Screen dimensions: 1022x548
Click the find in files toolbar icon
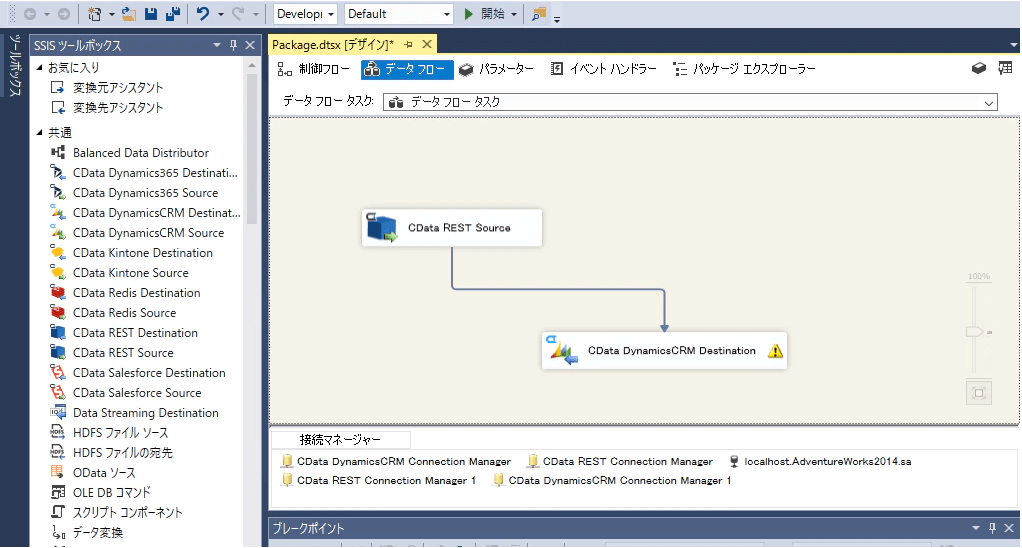point(538,14)
